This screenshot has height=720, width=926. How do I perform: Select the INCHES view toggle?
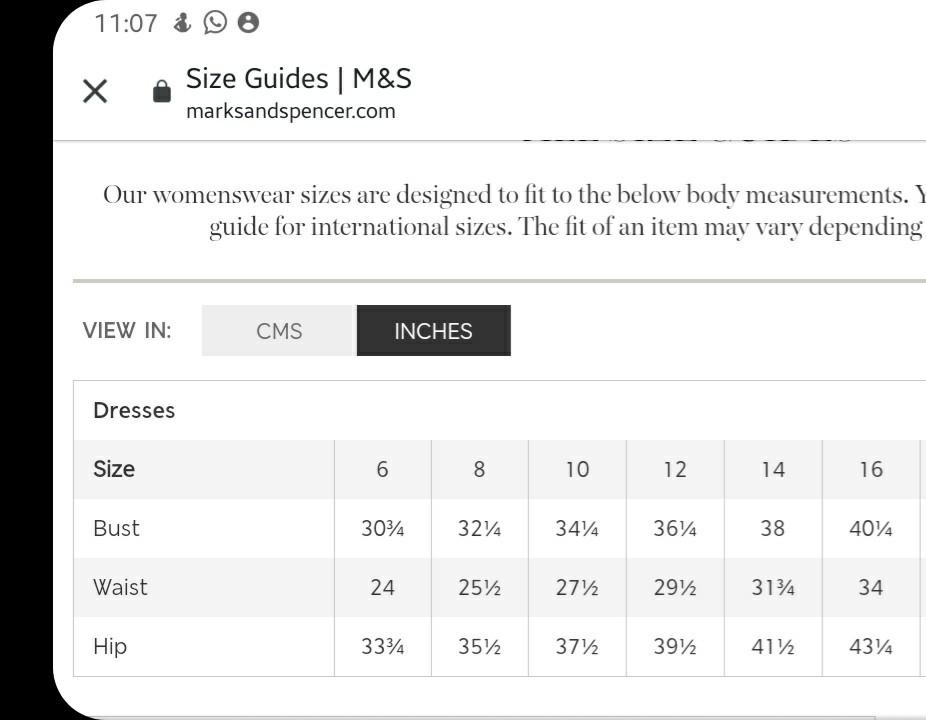point(433,331)
